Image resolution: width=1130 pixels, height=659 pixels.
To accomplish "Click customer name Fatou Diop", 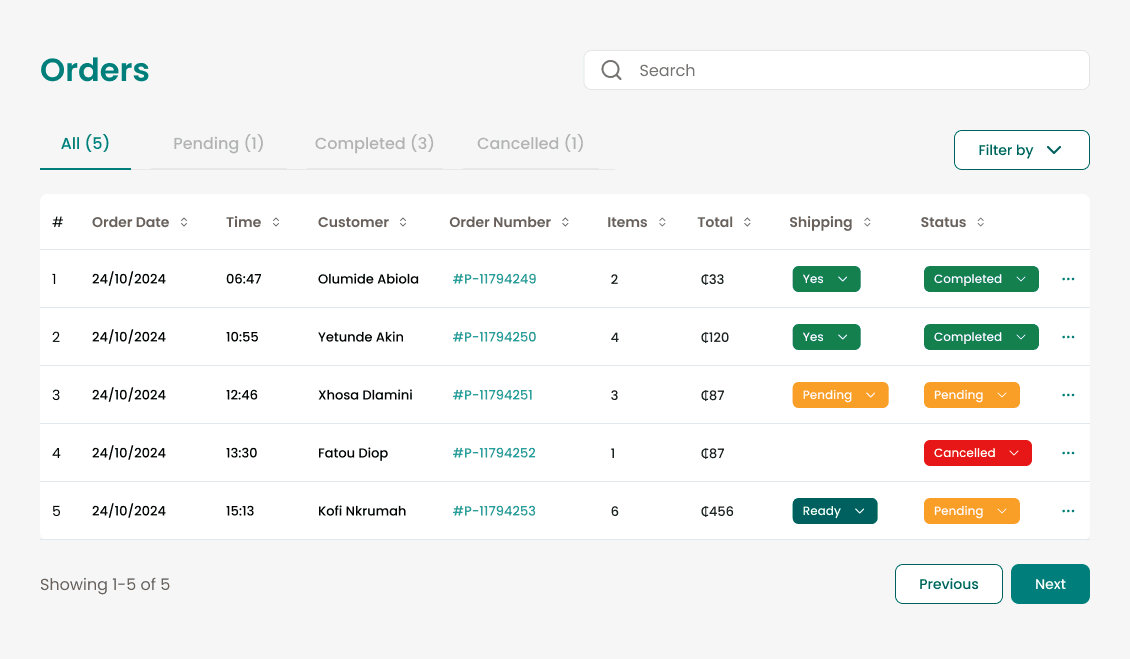I will pyautogui.click(x=353, y=453).
